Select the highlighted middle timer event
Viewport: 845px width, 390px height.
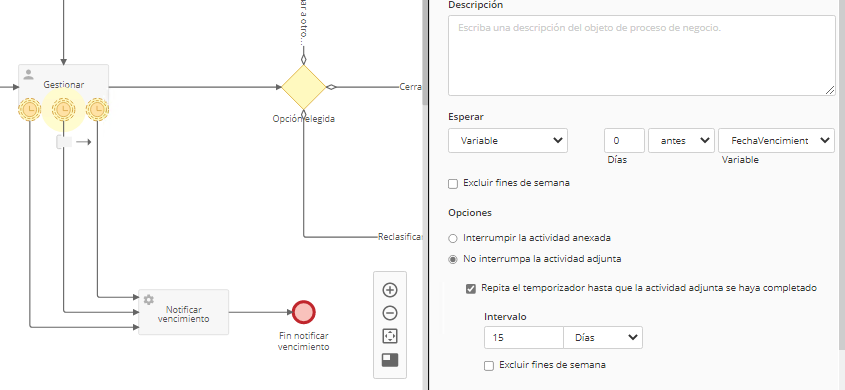[64, 110]
